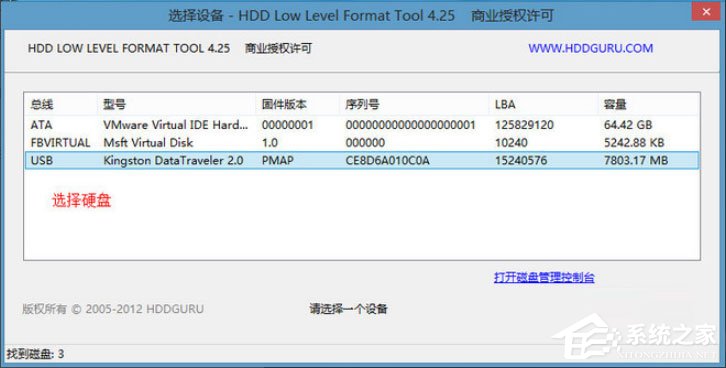
Task: Click the HDD LOW LEVEL FORMAT TOOL 4.25 heading
Action: 129,48
